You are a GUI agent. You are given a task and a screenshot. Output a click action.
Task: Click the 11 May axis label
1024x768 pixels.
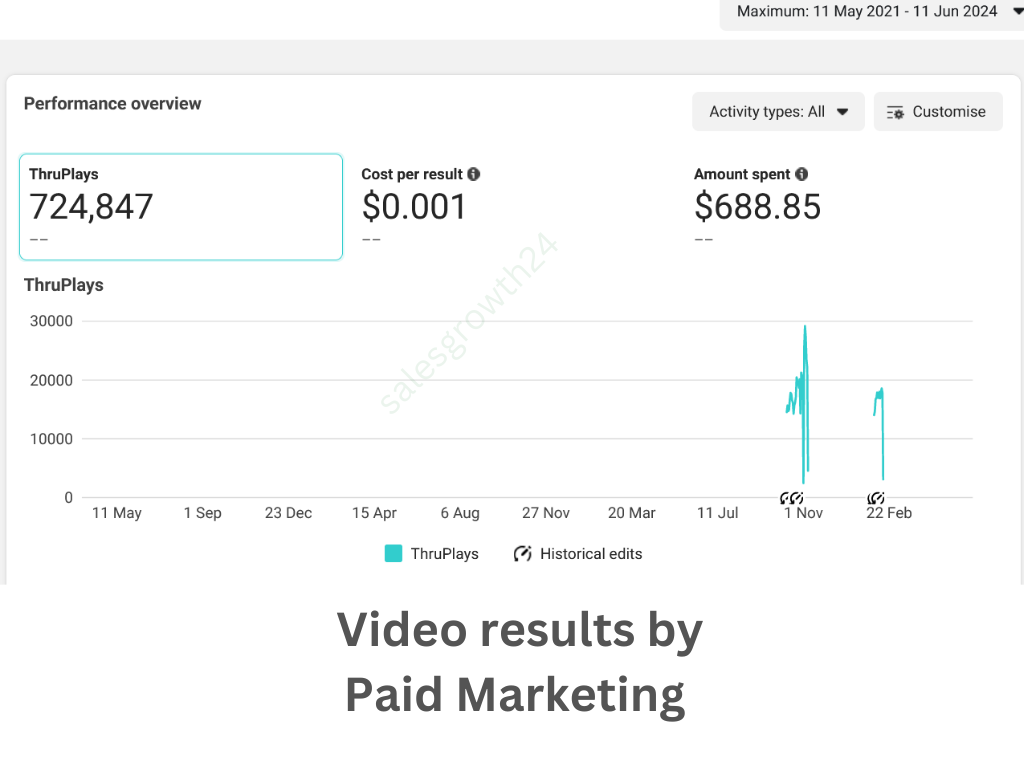point(117,513)
